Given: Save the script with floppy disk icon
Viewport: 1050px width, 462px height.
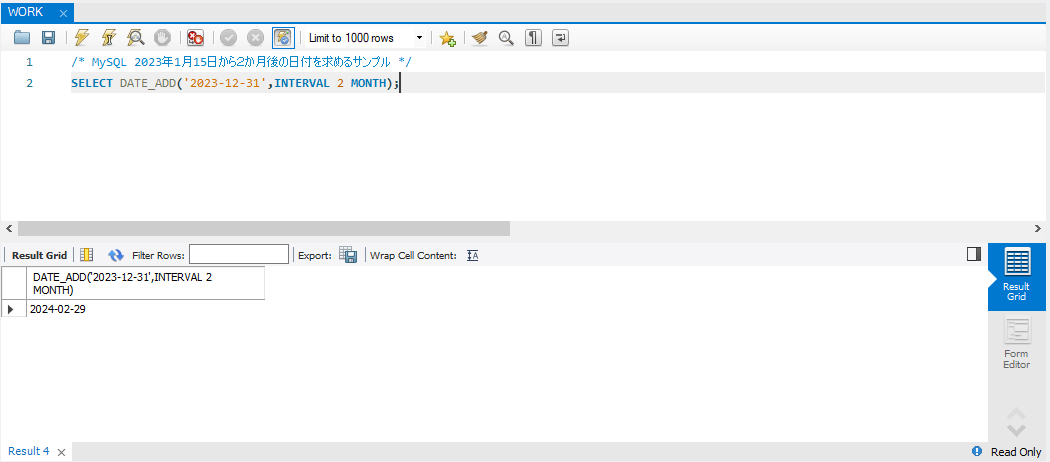Looking at the screenshot, I should click(48, 38).
